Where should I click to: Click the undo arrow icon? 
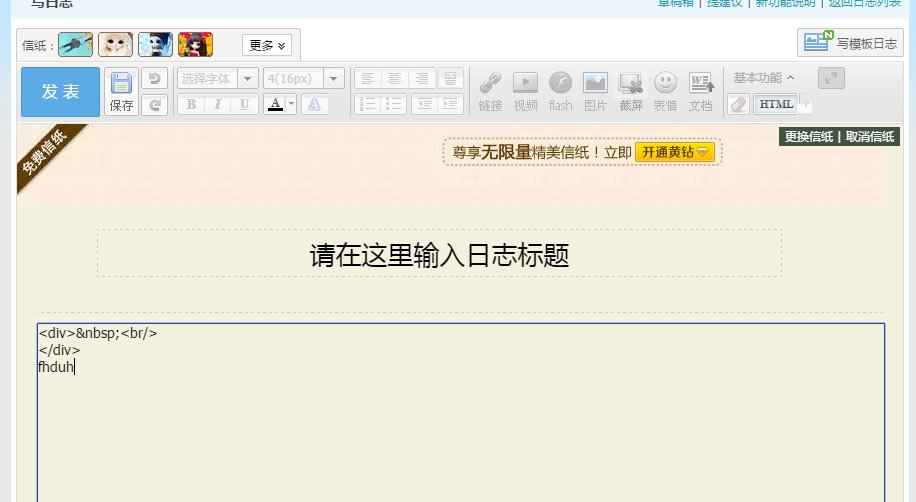point(155,78)
